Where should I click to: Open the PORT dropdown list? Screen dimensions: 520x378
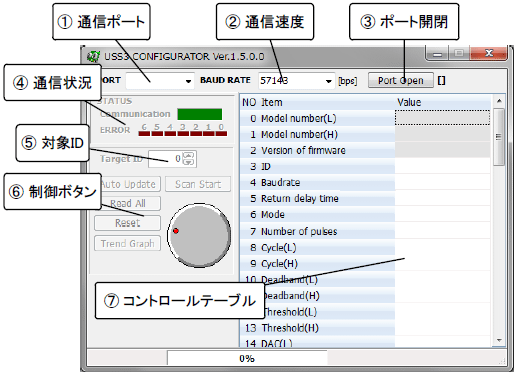(188, 81)
